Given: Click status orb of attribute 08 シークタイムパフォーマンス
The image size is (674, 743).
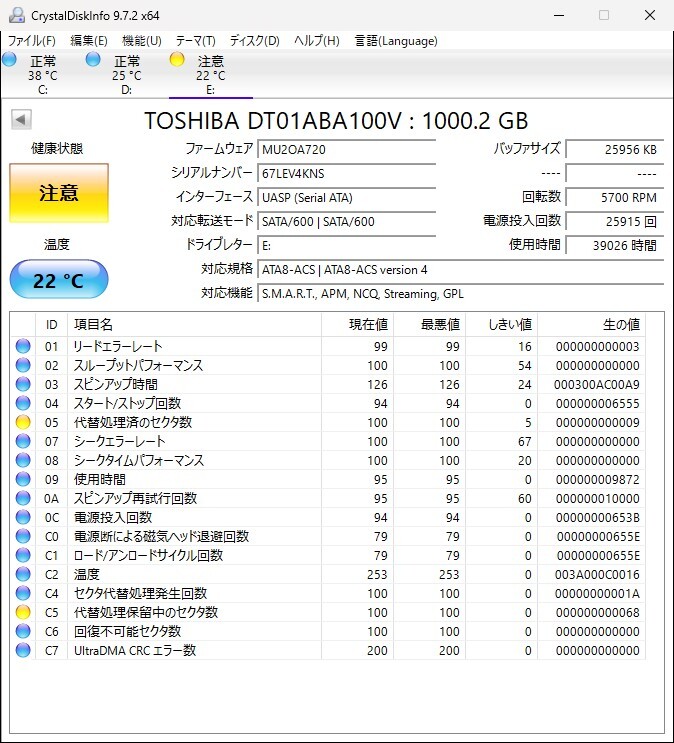Looking at the screenshot, I should pos(23,460).
